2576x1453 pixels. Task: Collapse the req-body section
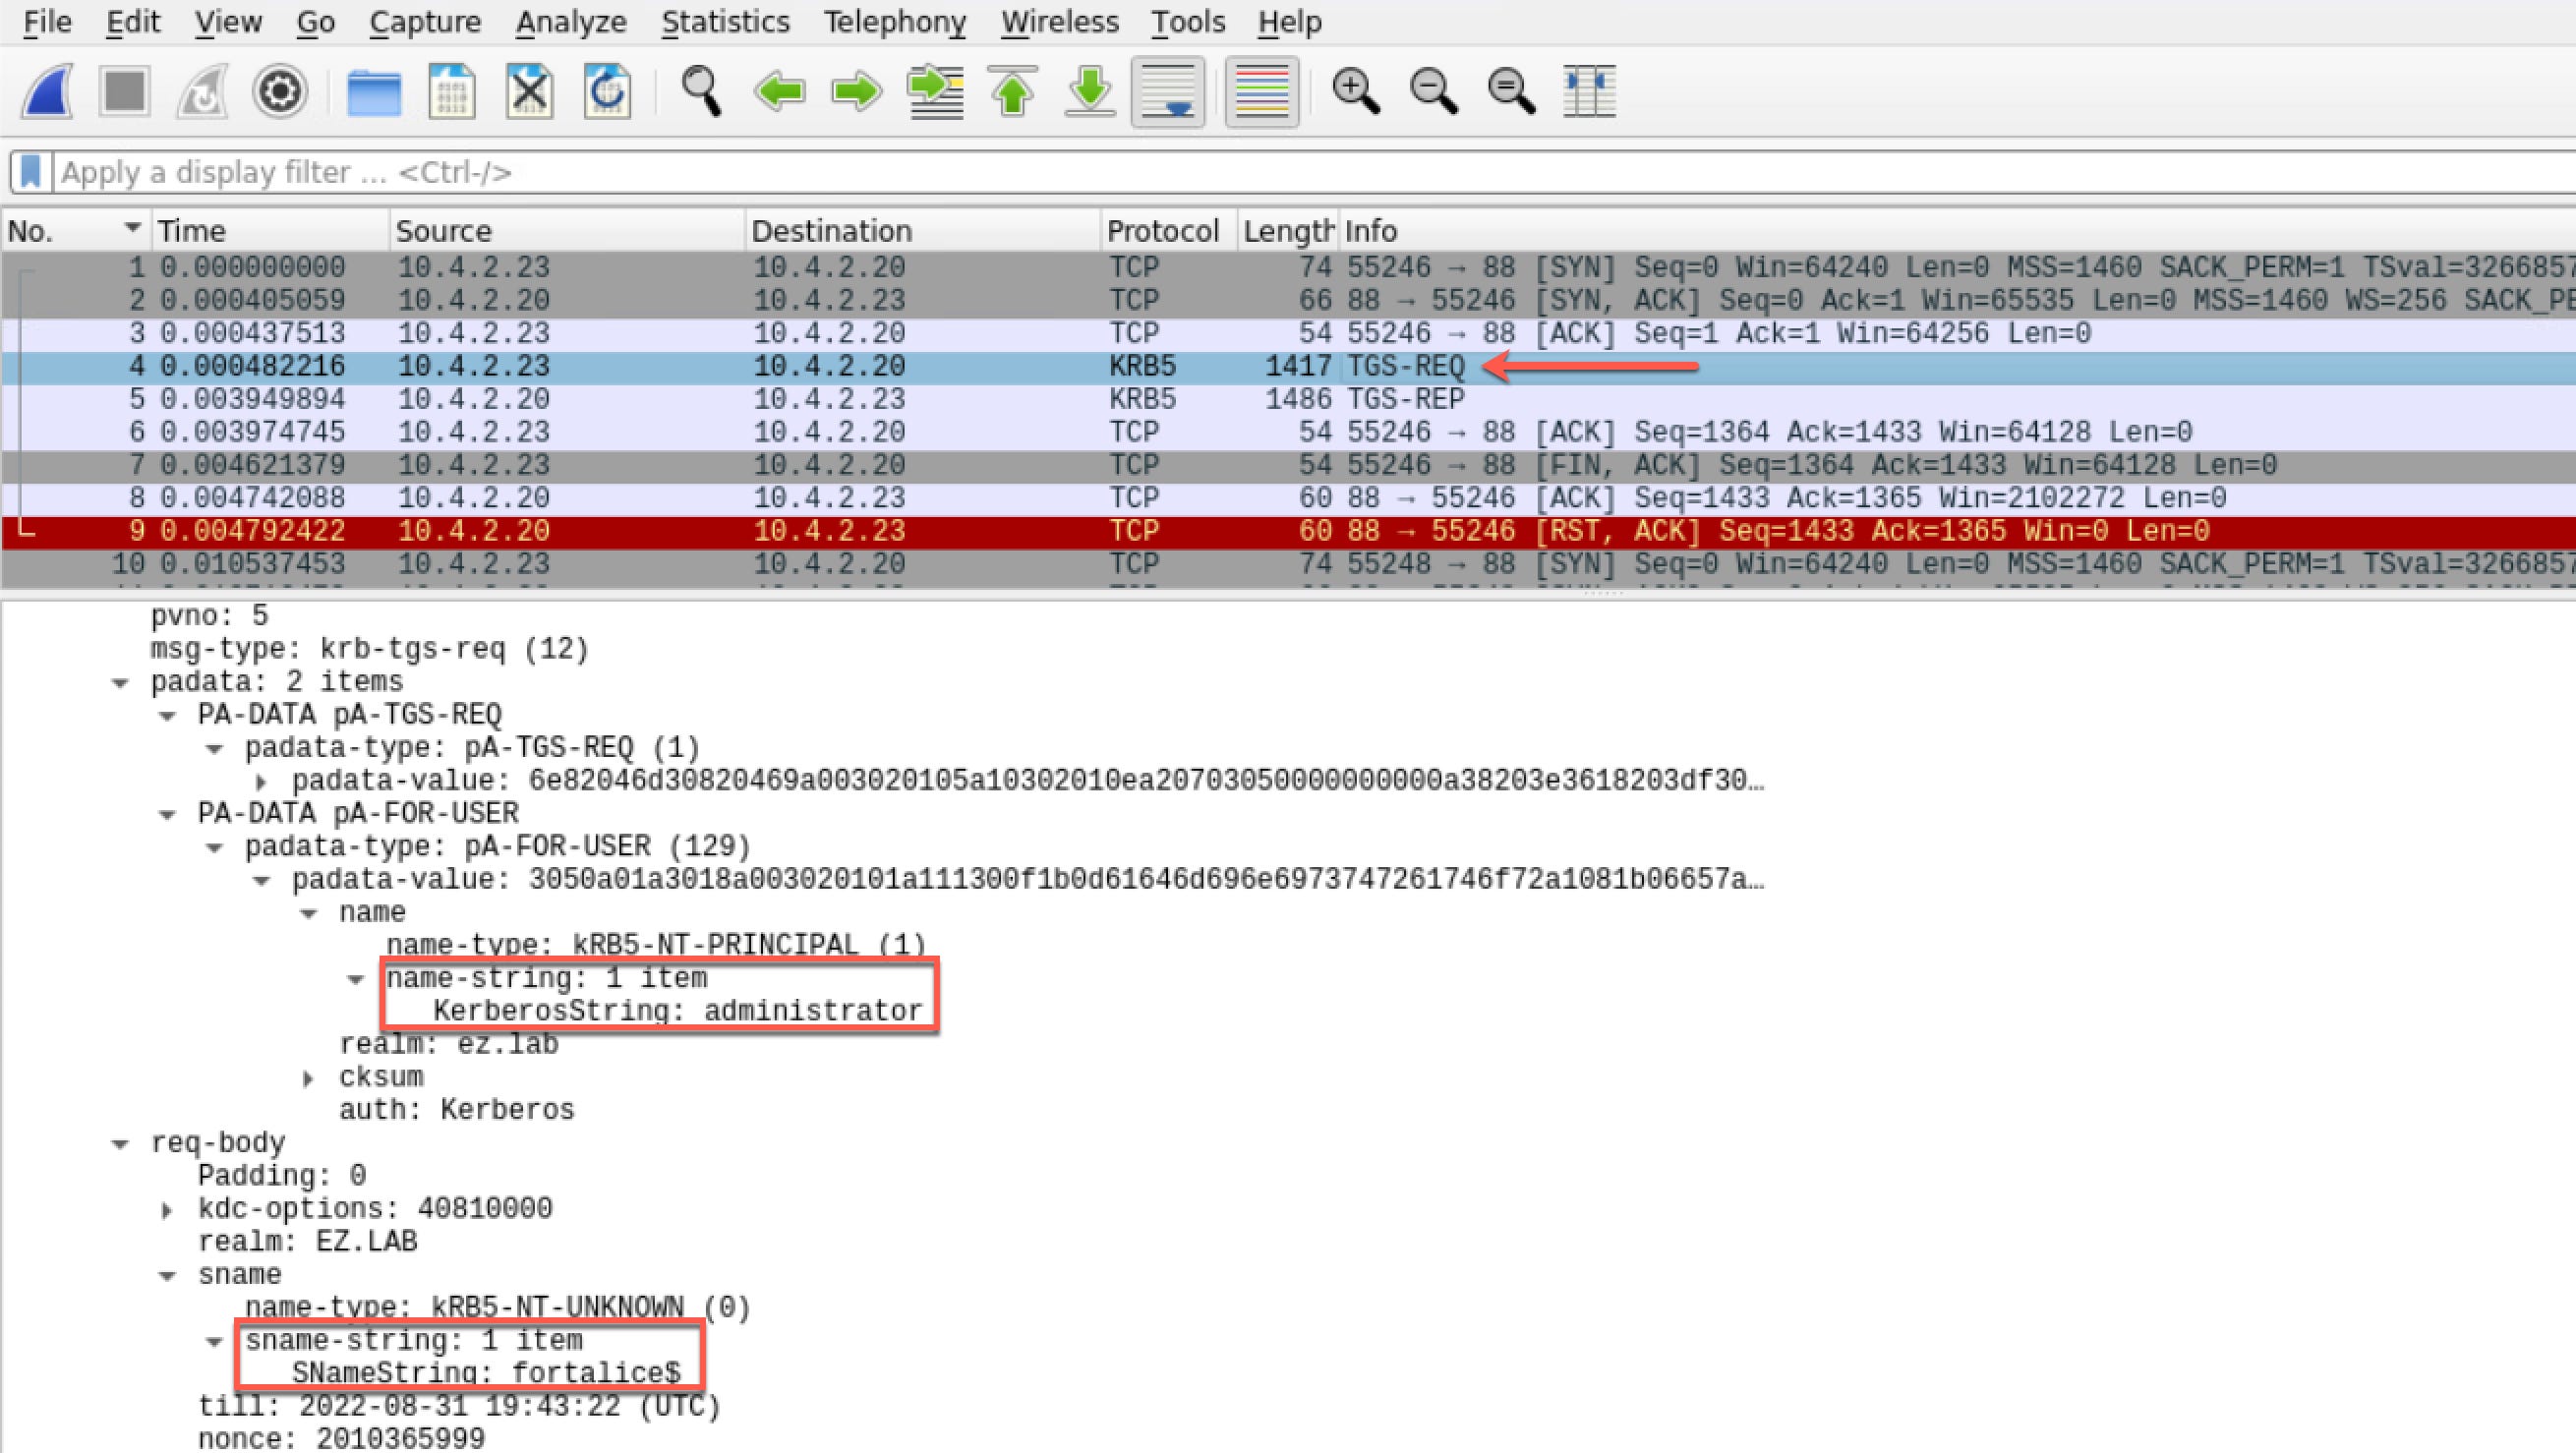click(120, 1143)
